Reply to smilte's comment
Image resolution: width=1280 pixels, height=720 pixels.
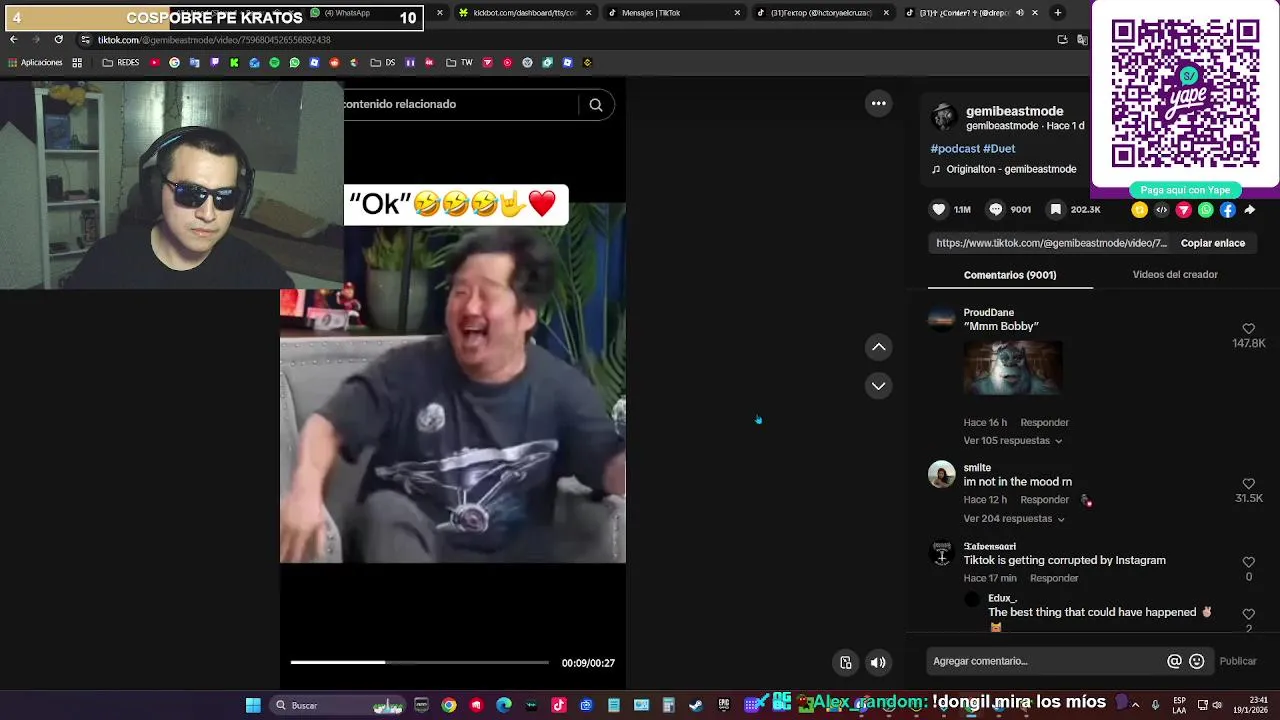click(1044, 499)
